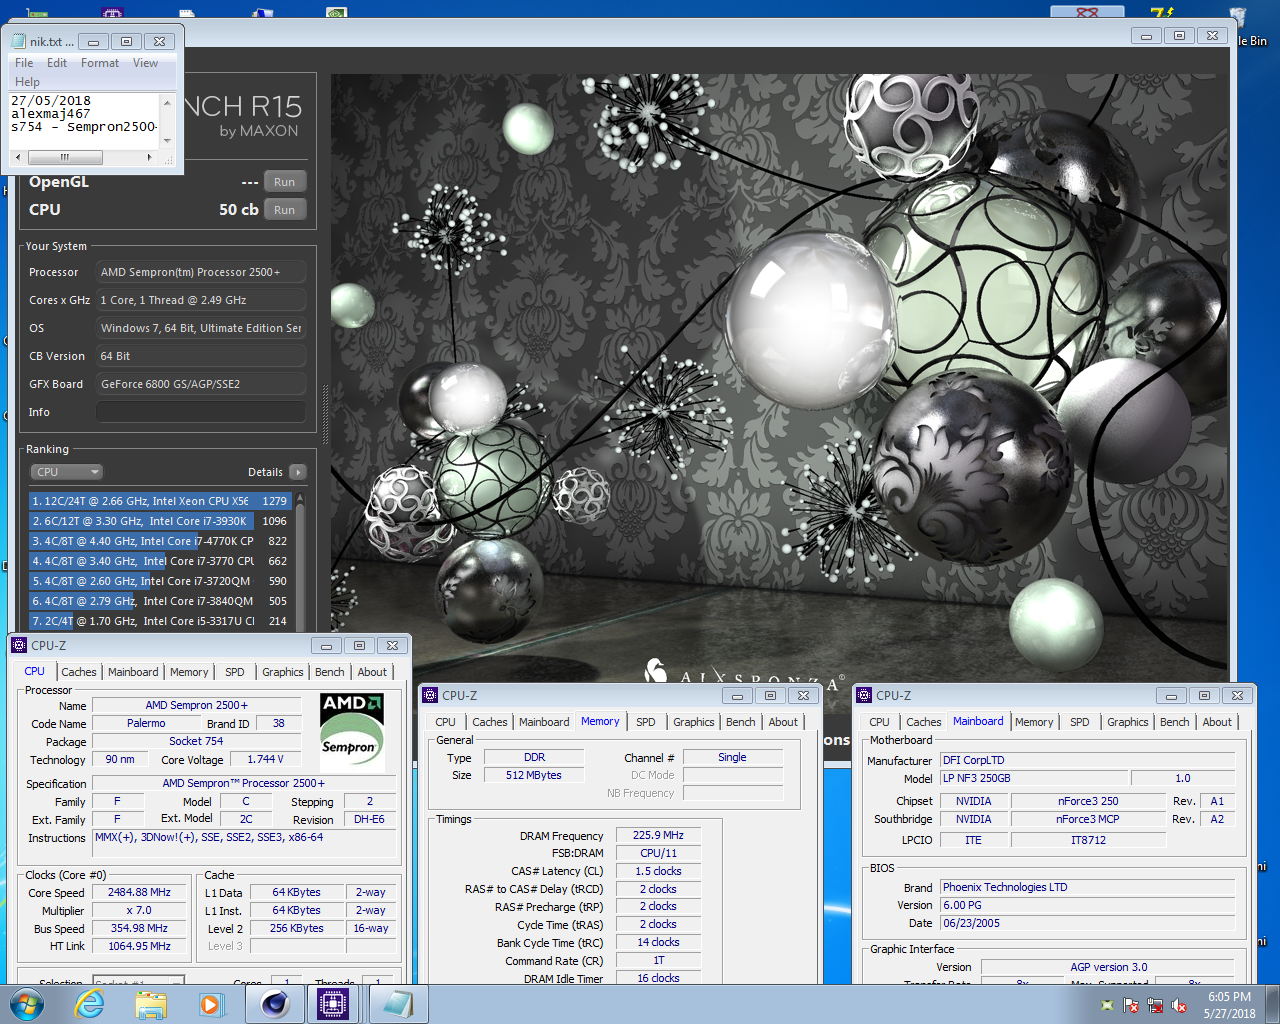Image resolution: width=1280 pixels, height=1024 pixels.
Task: Click the CPU-Z title bar icon of the Memory window
Action: pos(431,695)
